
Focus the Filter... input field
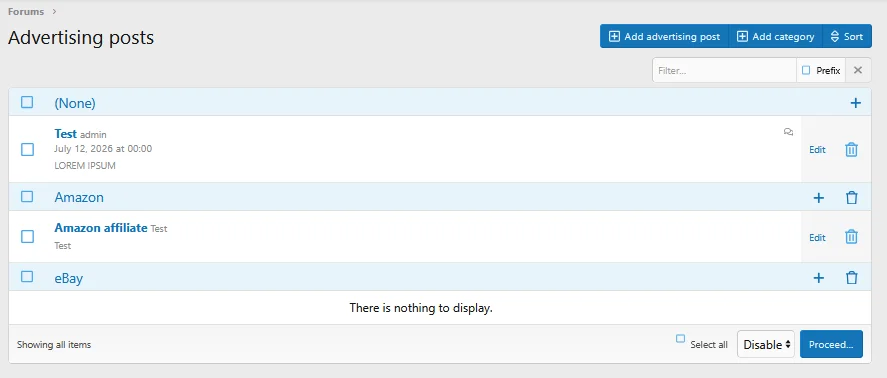tap(725, 70)
